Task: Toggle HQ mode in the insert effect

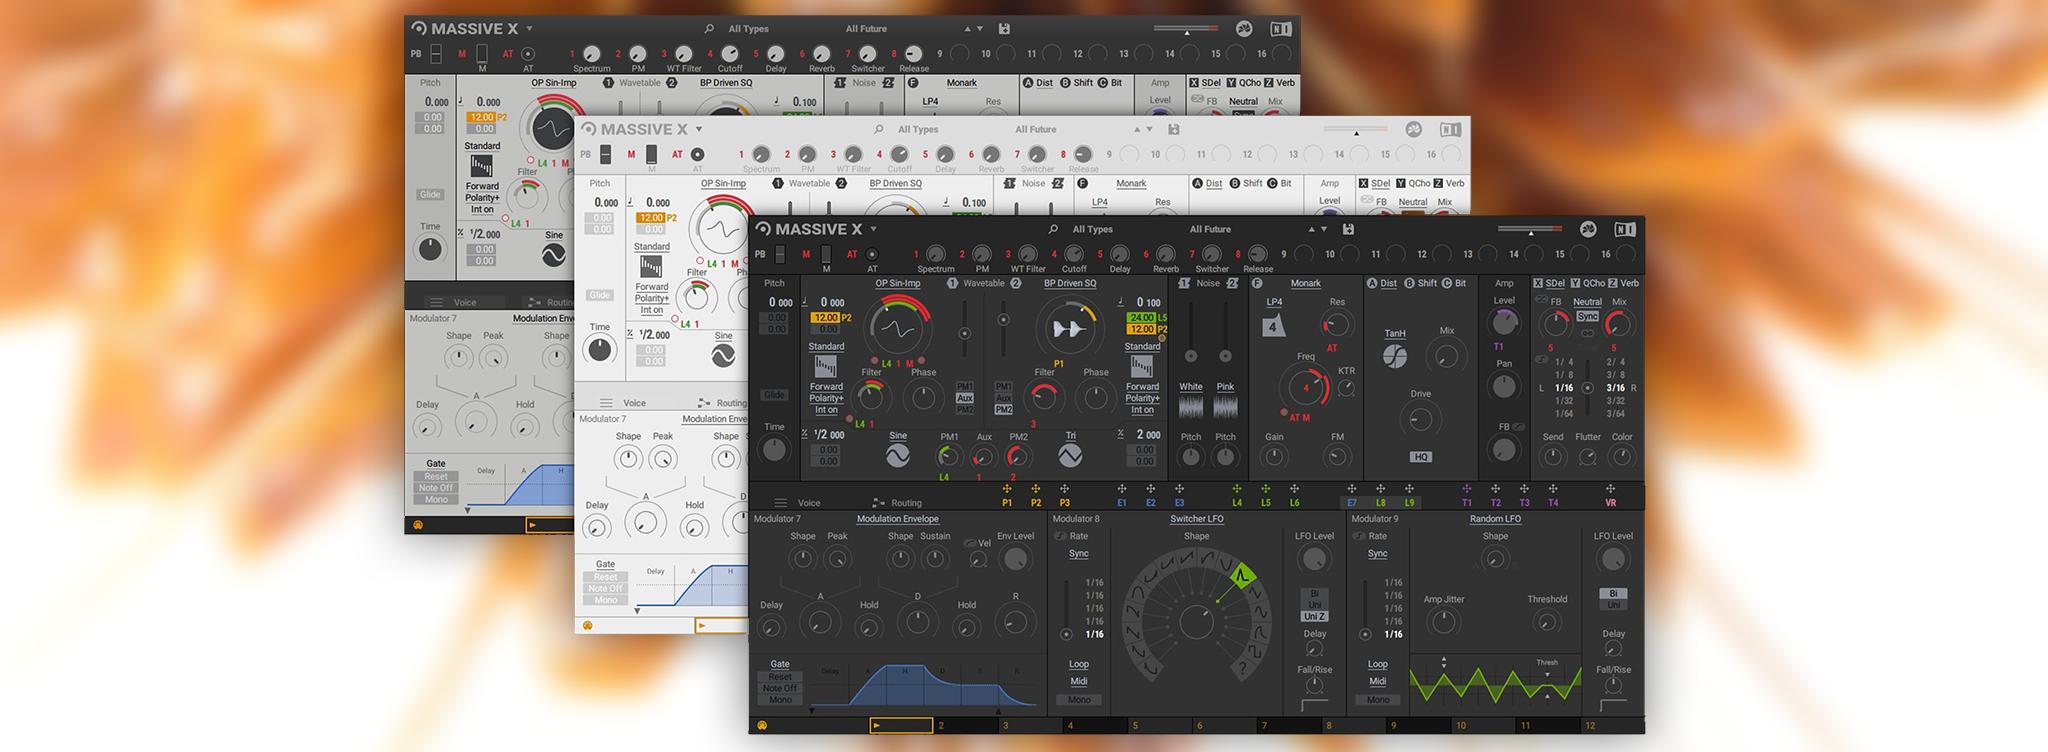Action: (x=1421, y=457)
